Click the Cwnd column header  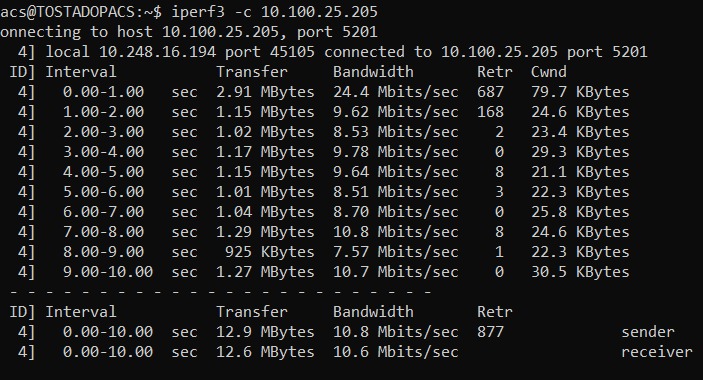[549, 72]
